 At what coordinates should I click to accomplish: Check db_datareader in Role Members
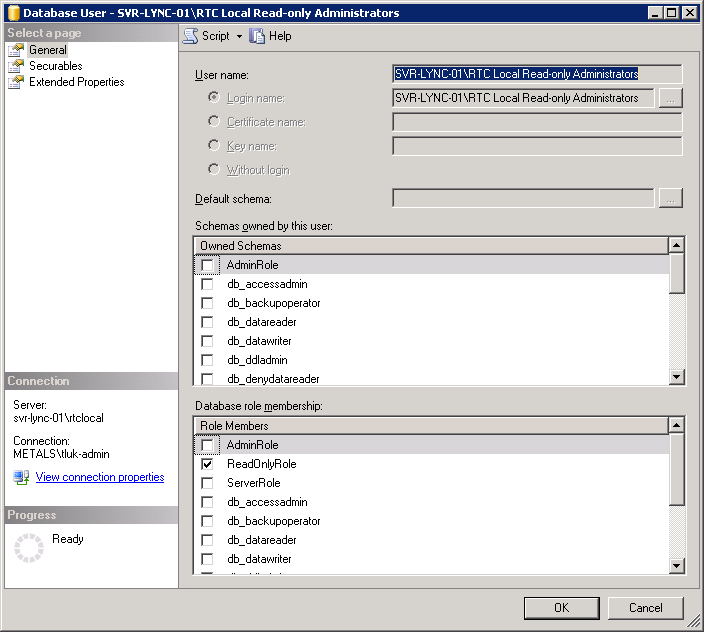tap(207, 540)
